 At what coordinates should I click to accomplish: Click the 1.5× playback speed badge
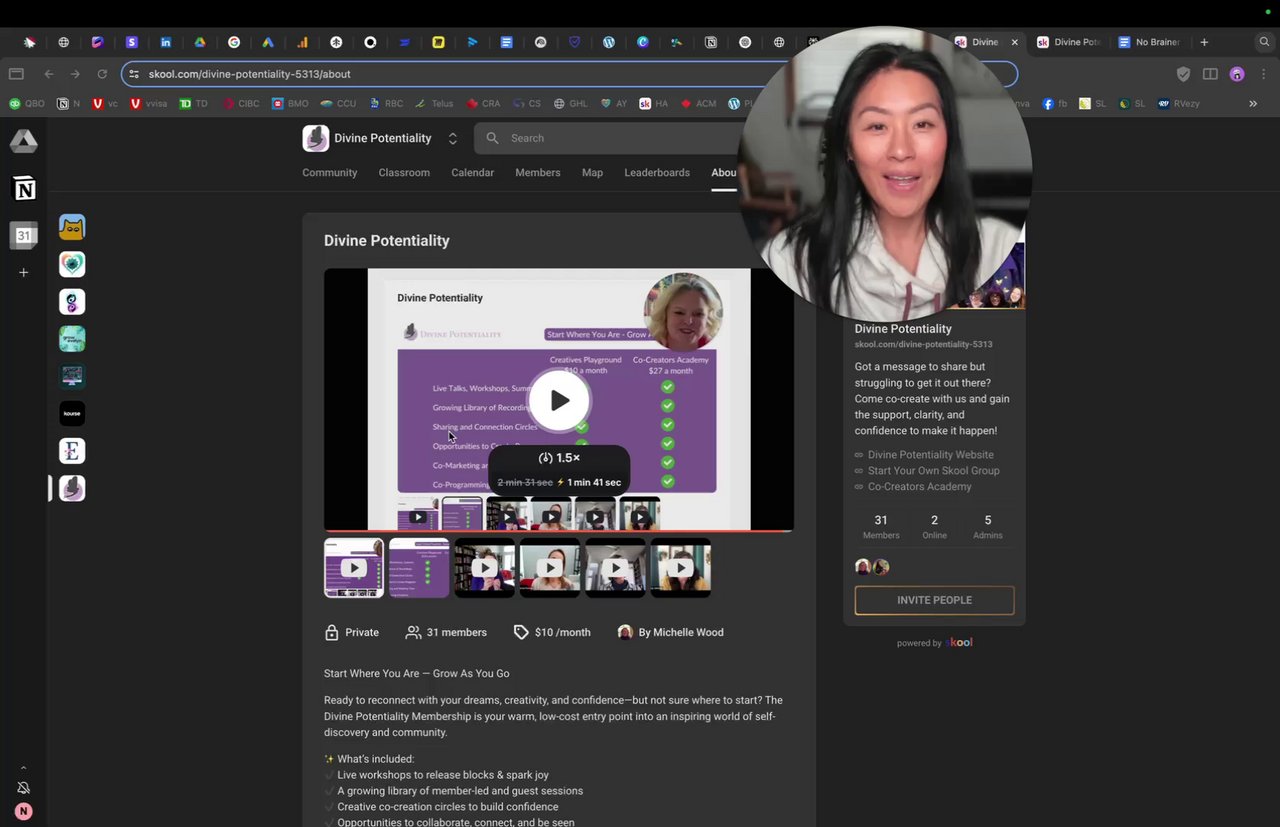[x=559, y=458]
